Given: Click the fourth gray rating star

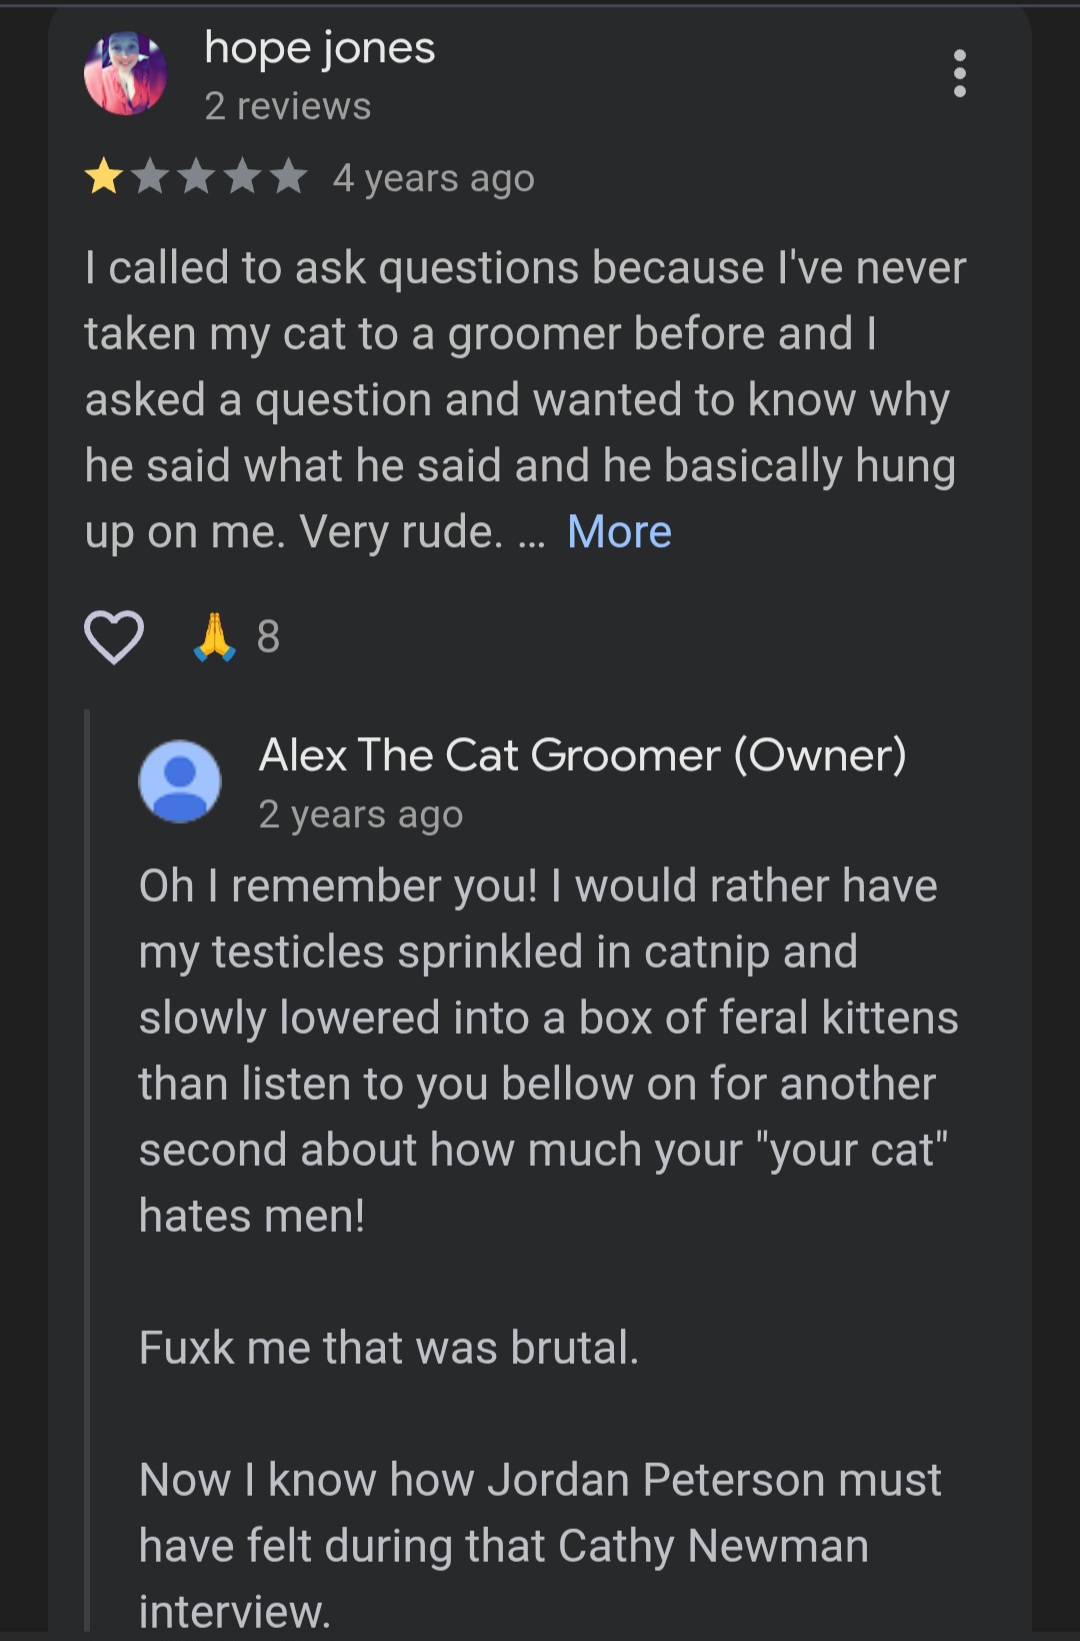Looking at the screenshot, I should click(242, 177).
